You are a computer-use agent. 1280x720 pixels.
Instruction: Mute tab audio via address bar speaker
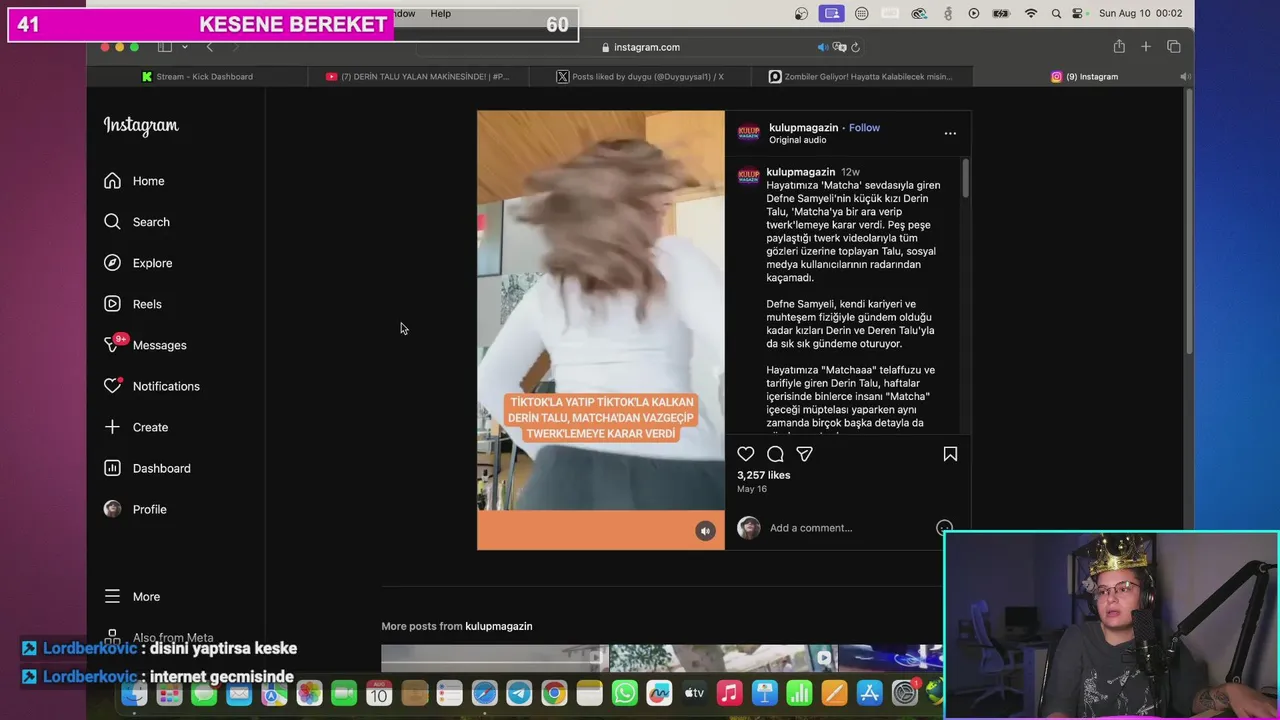pyautogui.click(x=822, y=47)
